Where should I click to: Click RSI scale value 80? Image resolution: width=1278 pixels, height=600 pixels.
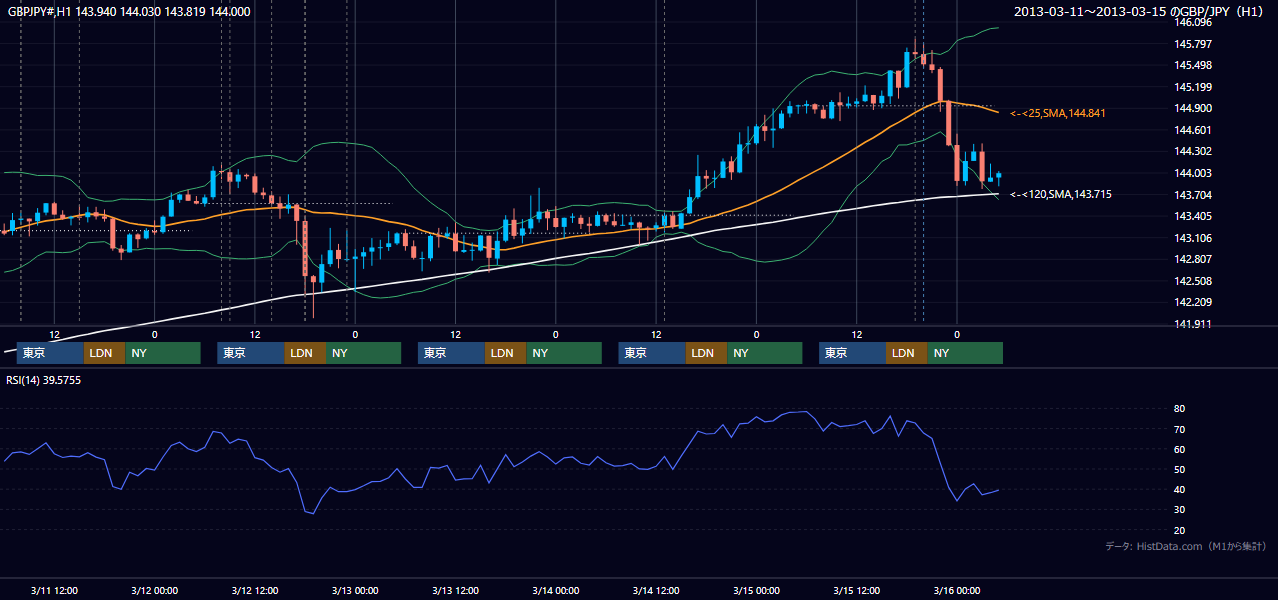(1180, 409)
